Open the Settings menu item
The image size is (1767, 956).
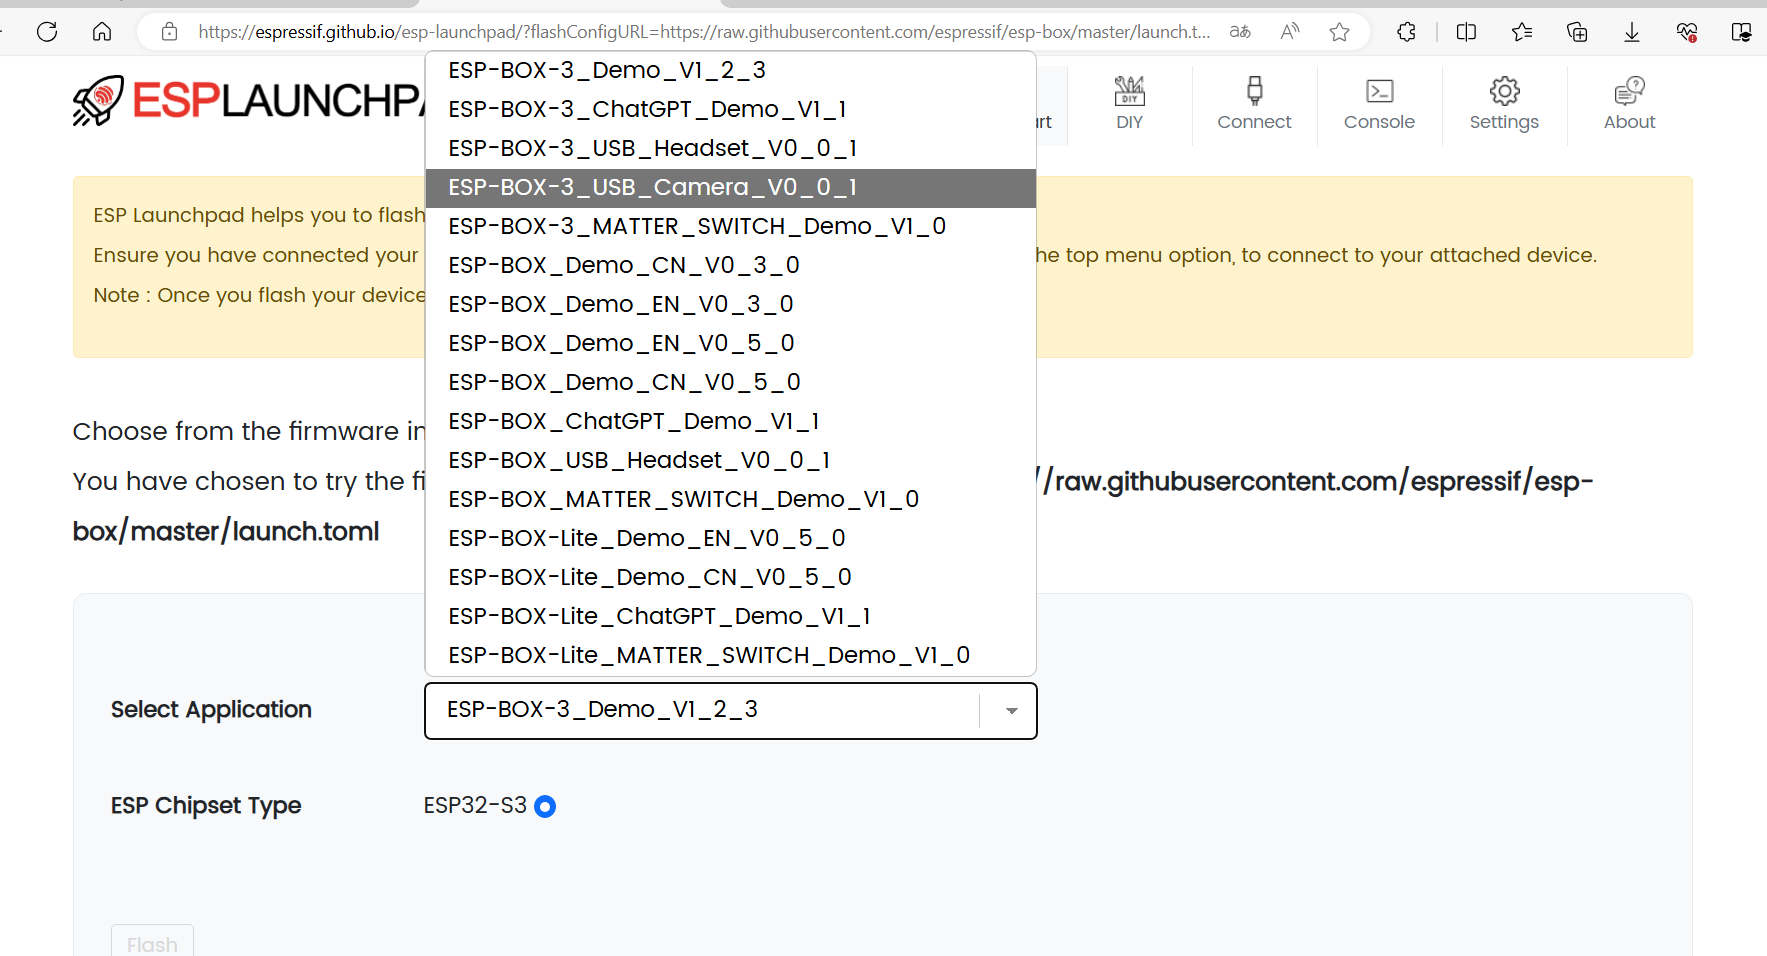coord(1504,104)
